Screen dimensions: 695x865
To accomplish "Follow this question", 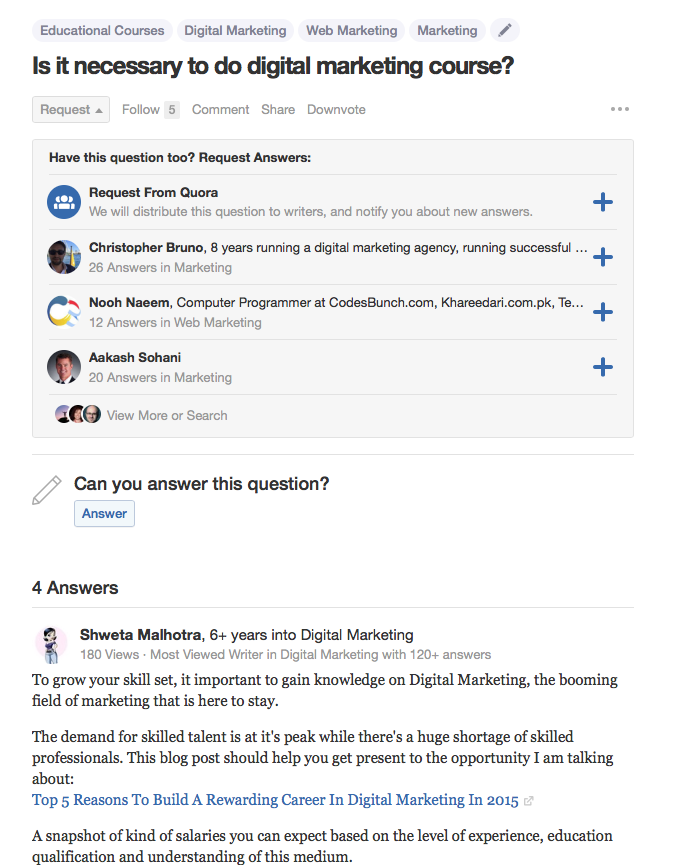I will 150,109.
